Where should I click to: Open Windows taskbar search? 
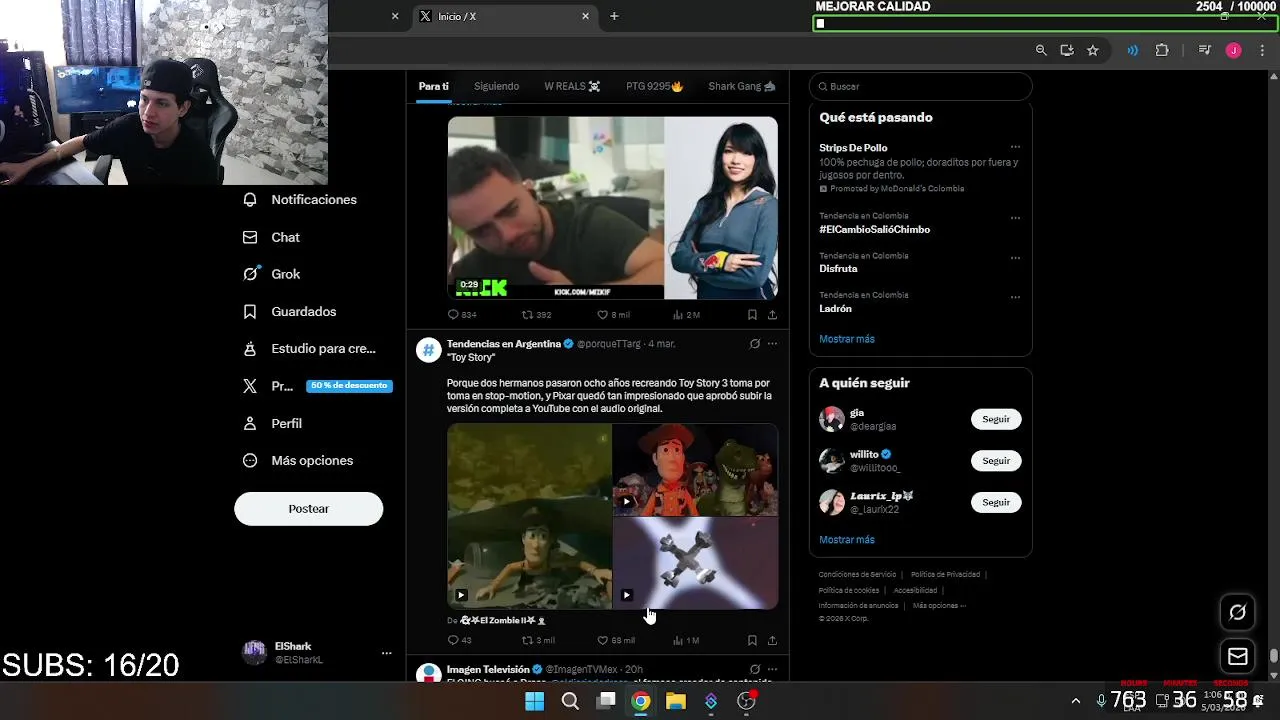click(570, 701)
